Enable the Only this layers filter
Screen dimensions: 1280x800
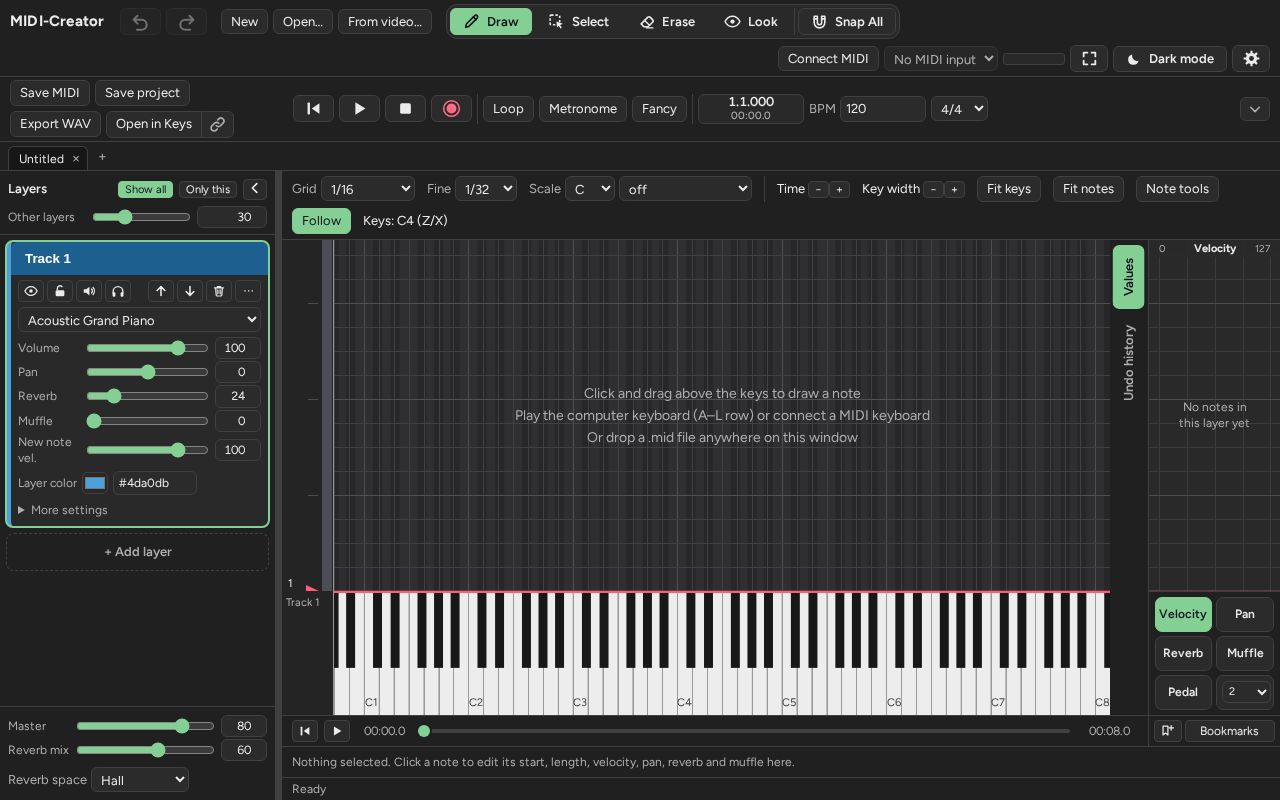tap(208, 189)
